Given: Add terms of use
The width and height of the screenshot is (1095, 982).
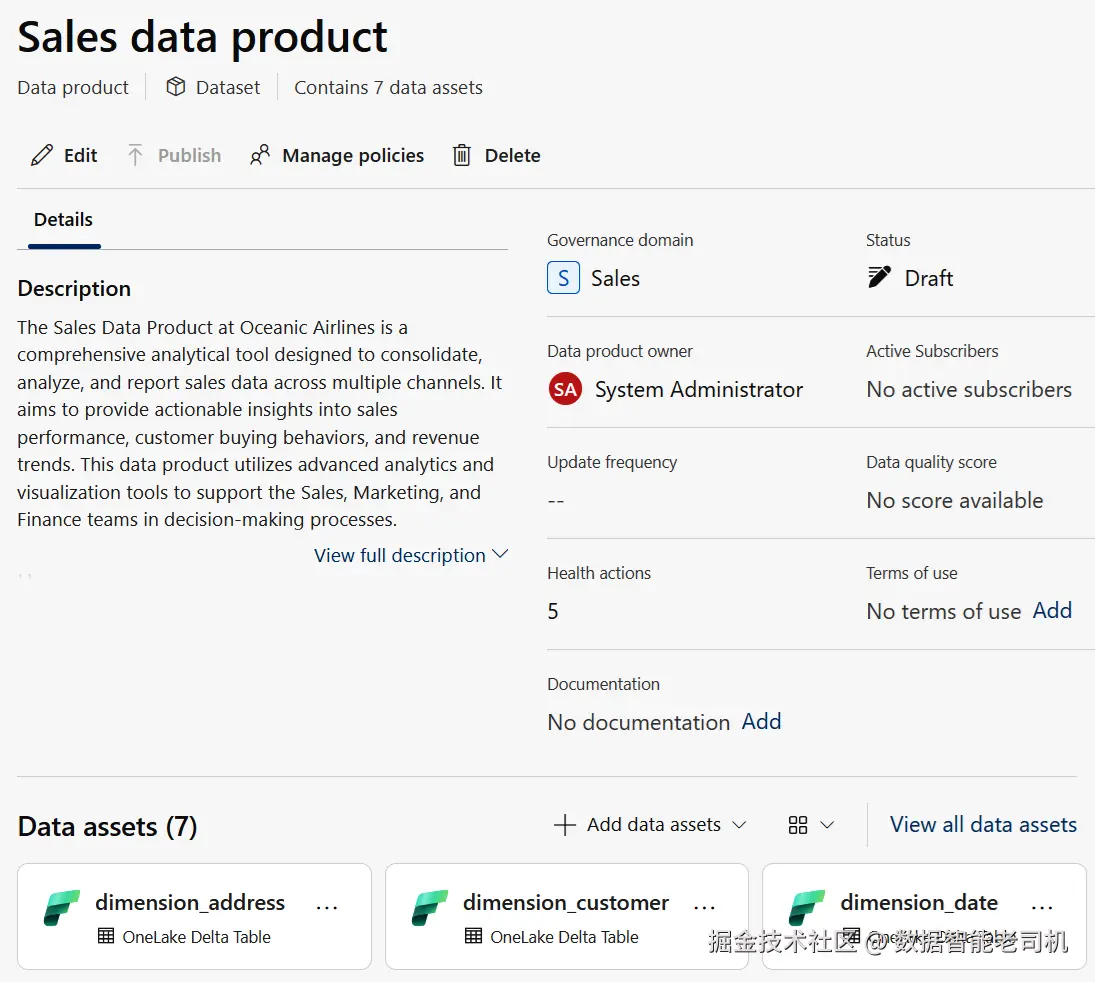Looking at the screenshot, I should [1052, 610].
